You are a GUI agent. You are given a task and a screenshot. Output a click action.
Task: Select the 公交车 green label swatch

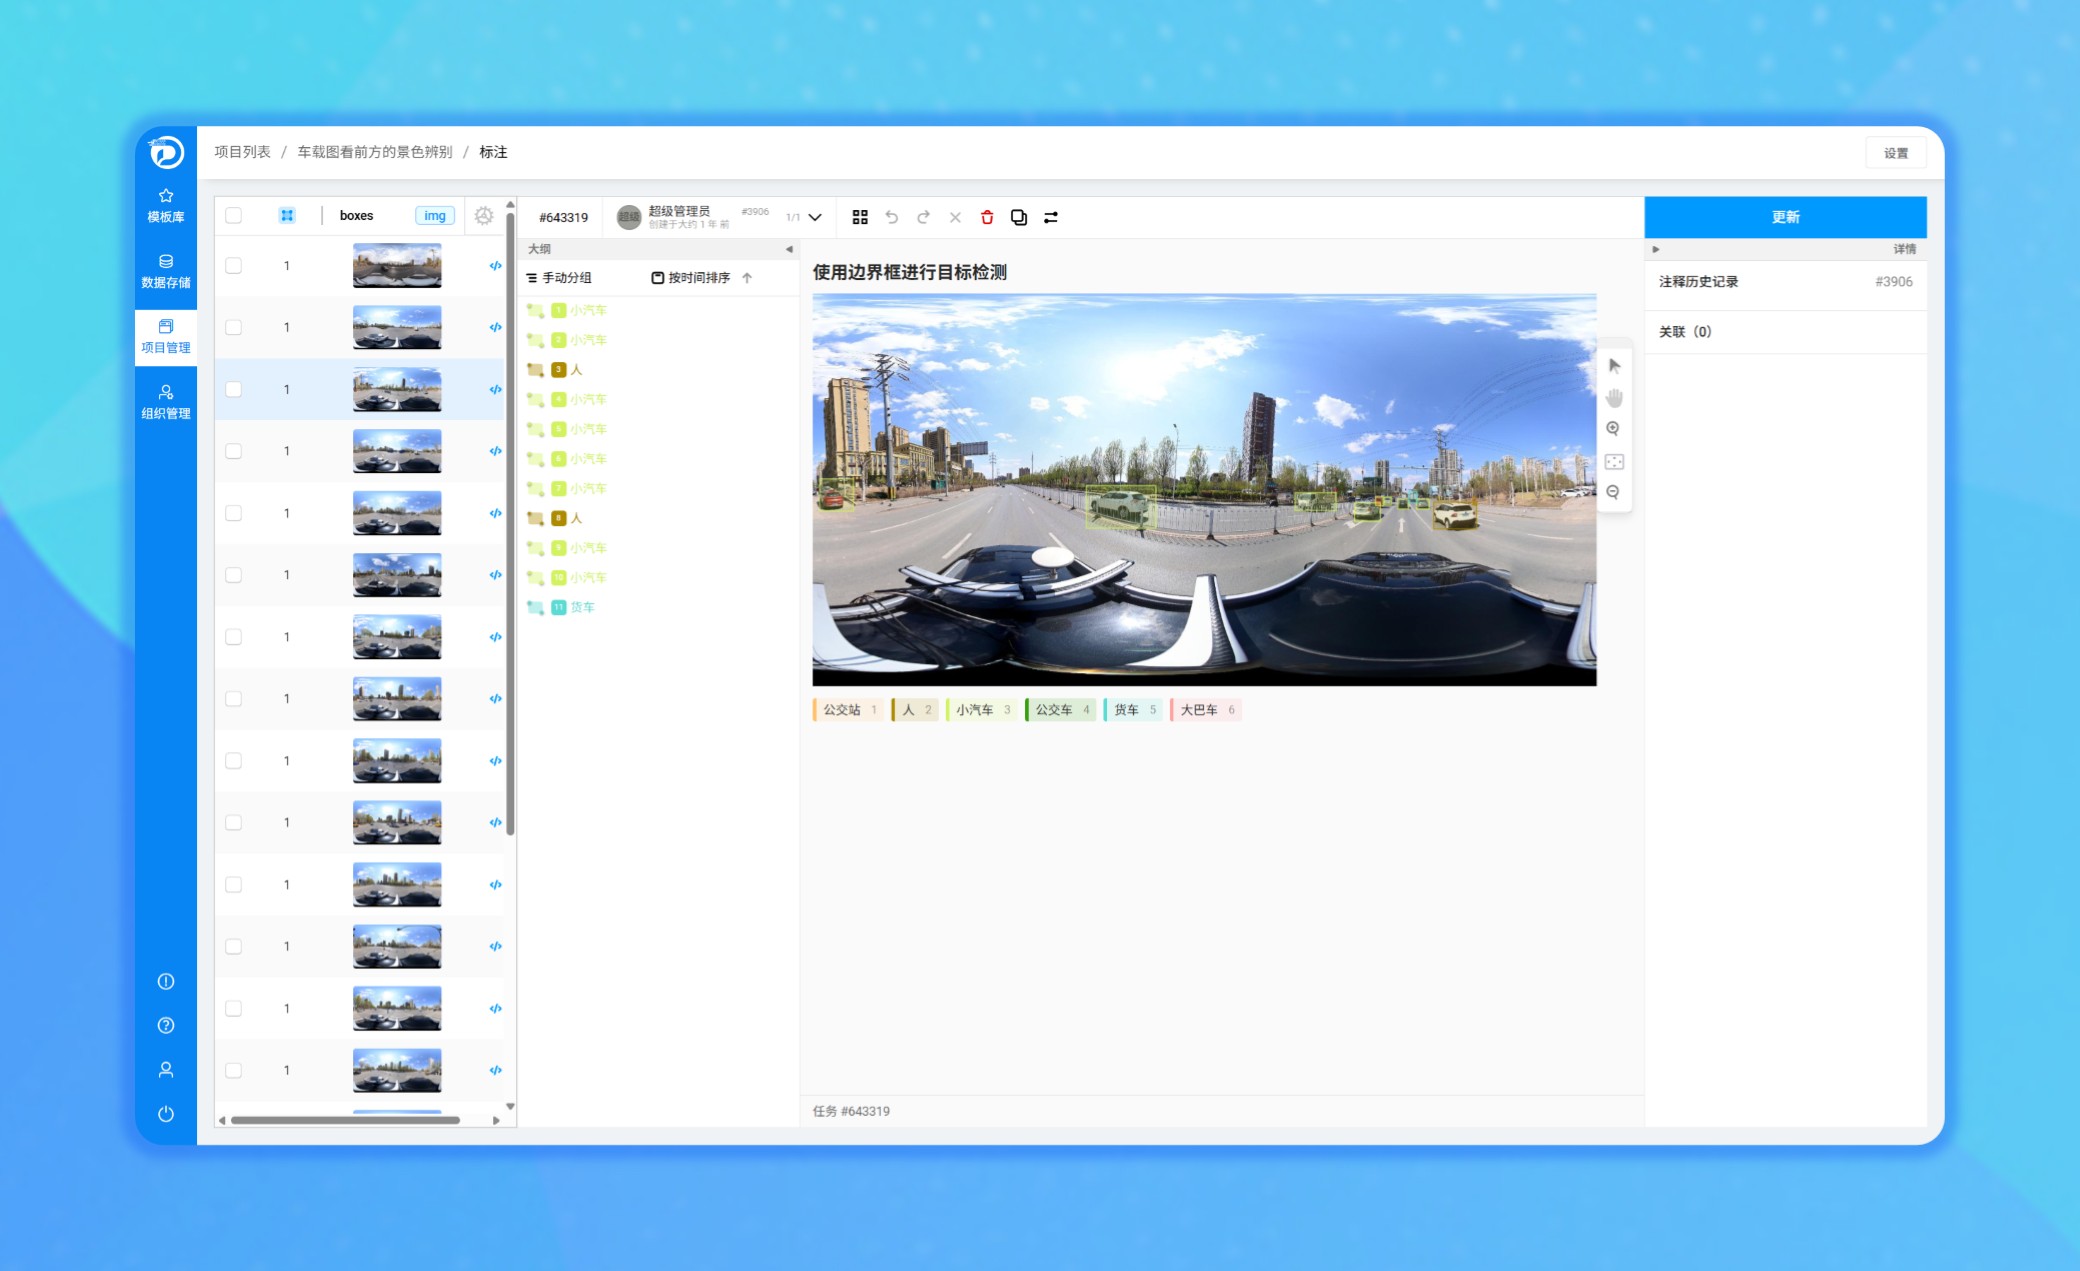pos(1060,710)
